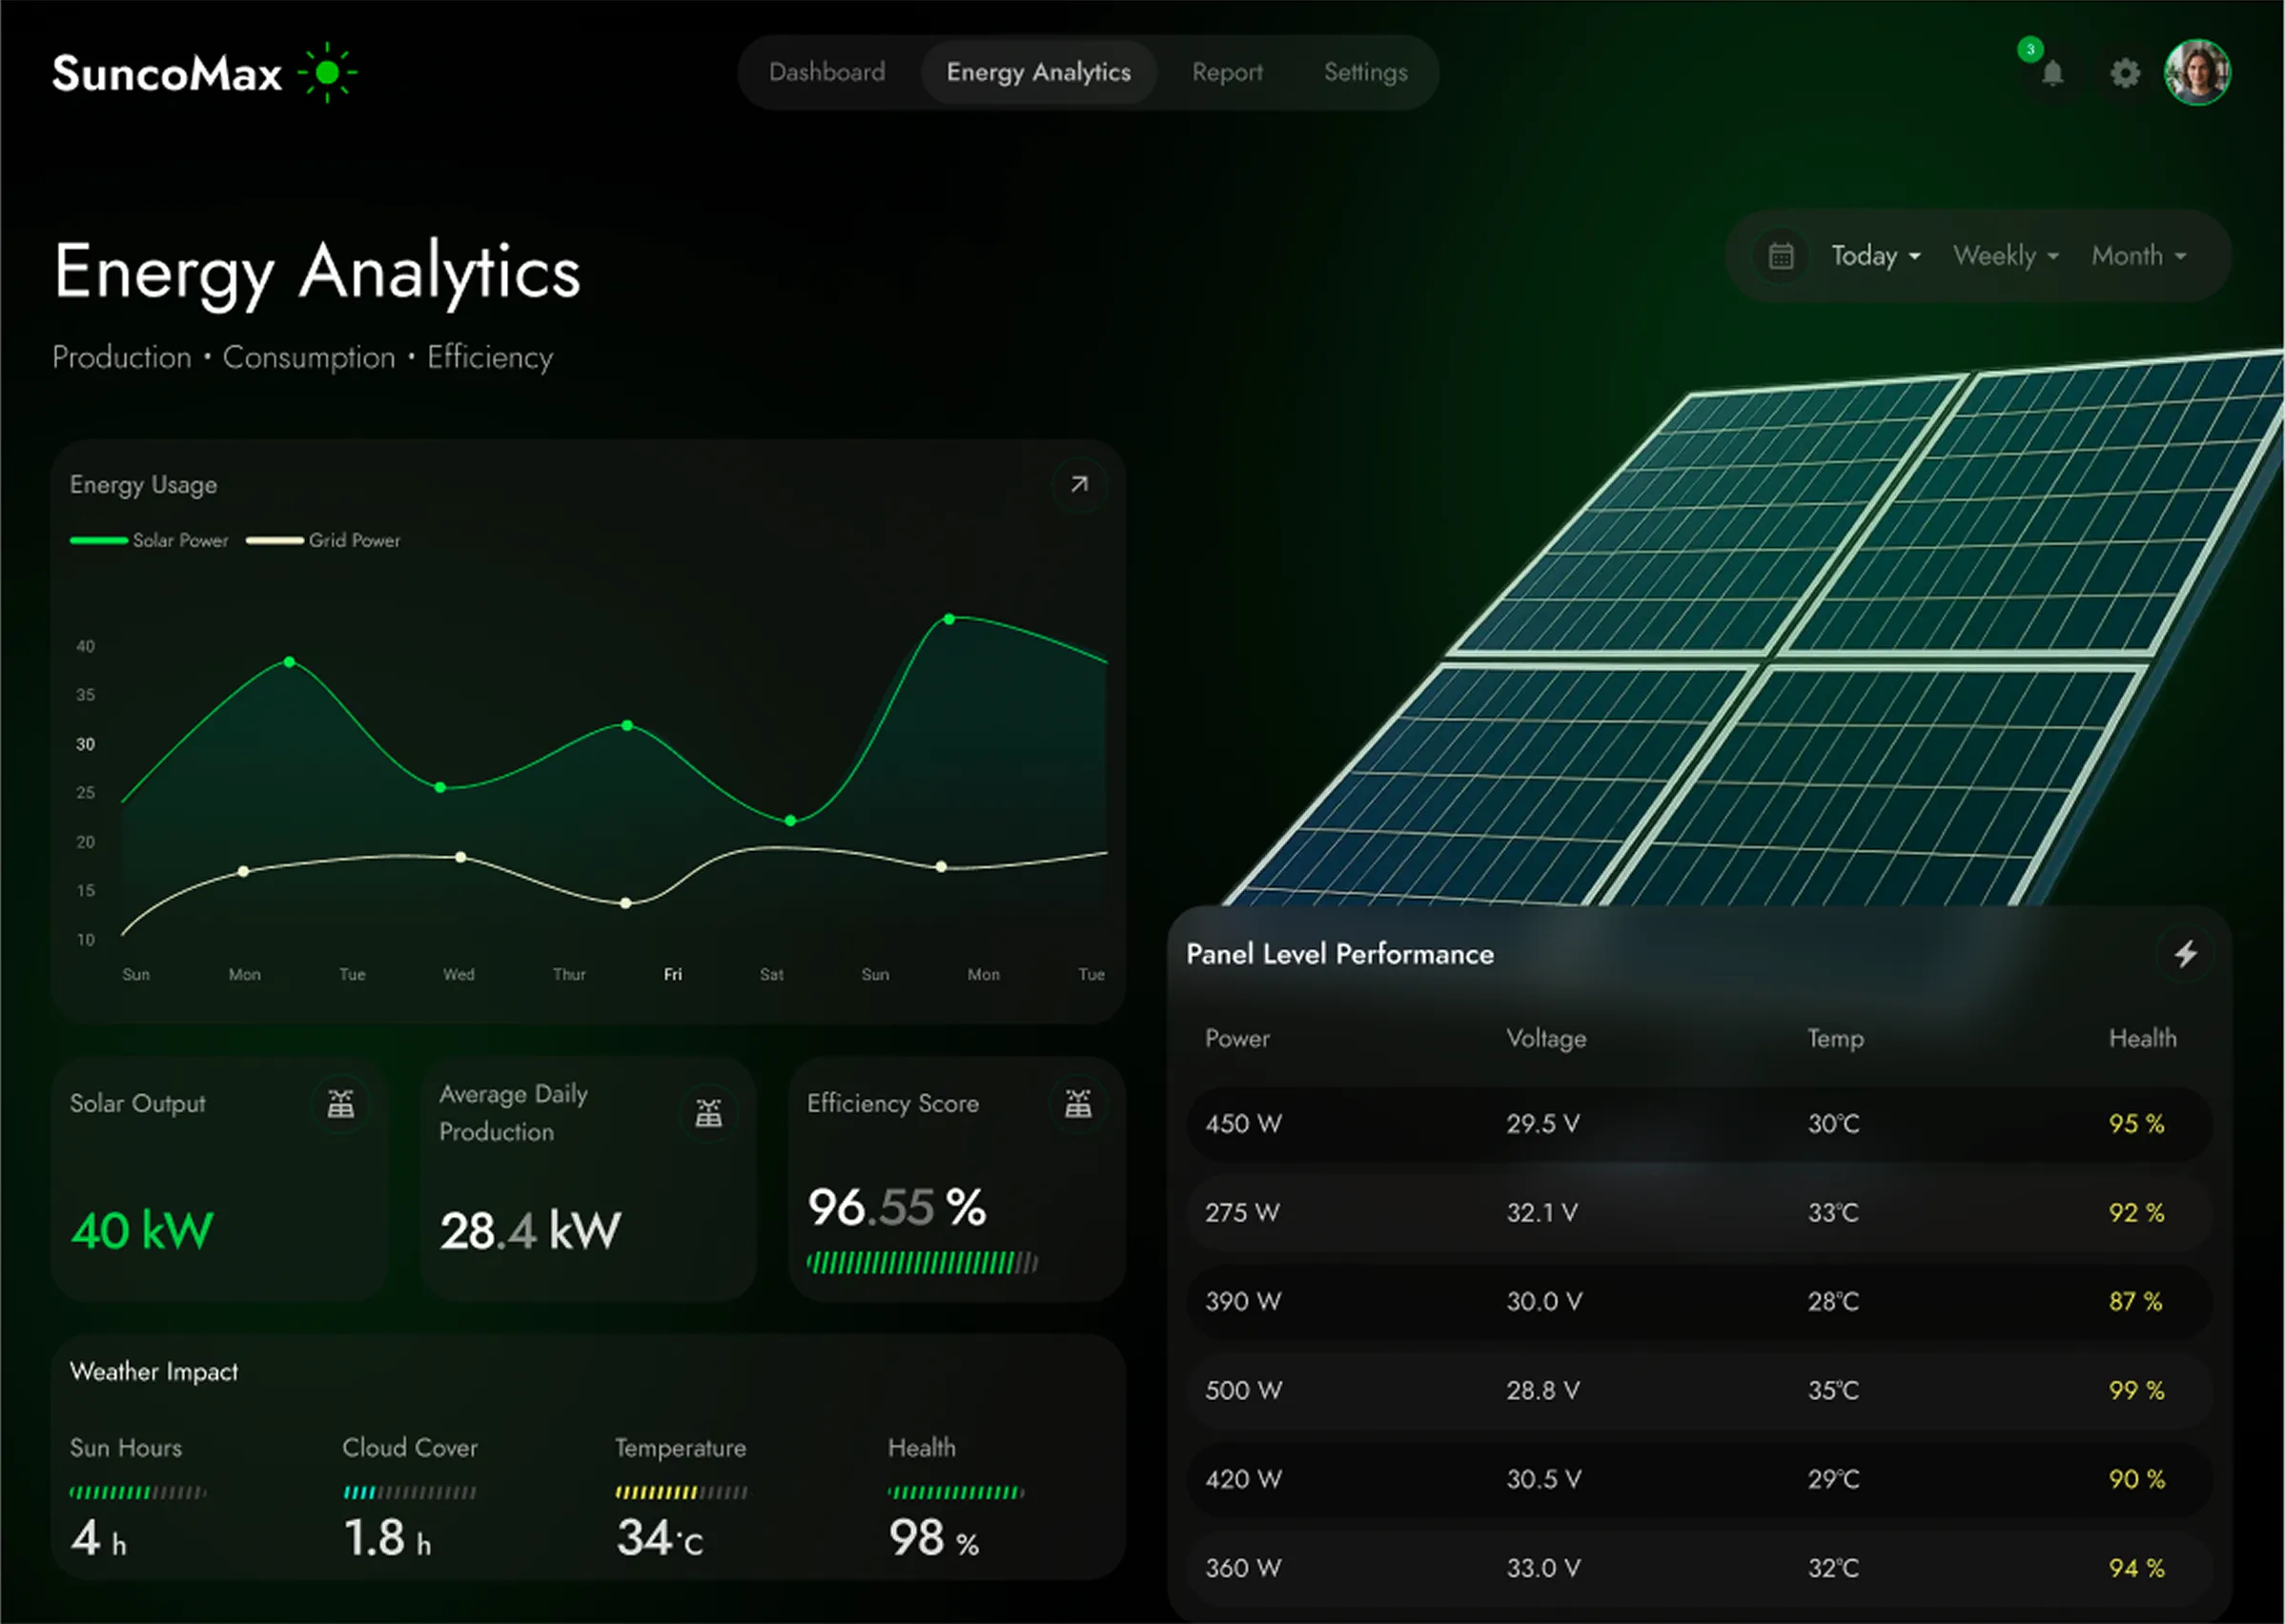Click the Efficiency Score panel icon
Viewport: 2285px width, 1624px height.
(x=1077, y=1104)
